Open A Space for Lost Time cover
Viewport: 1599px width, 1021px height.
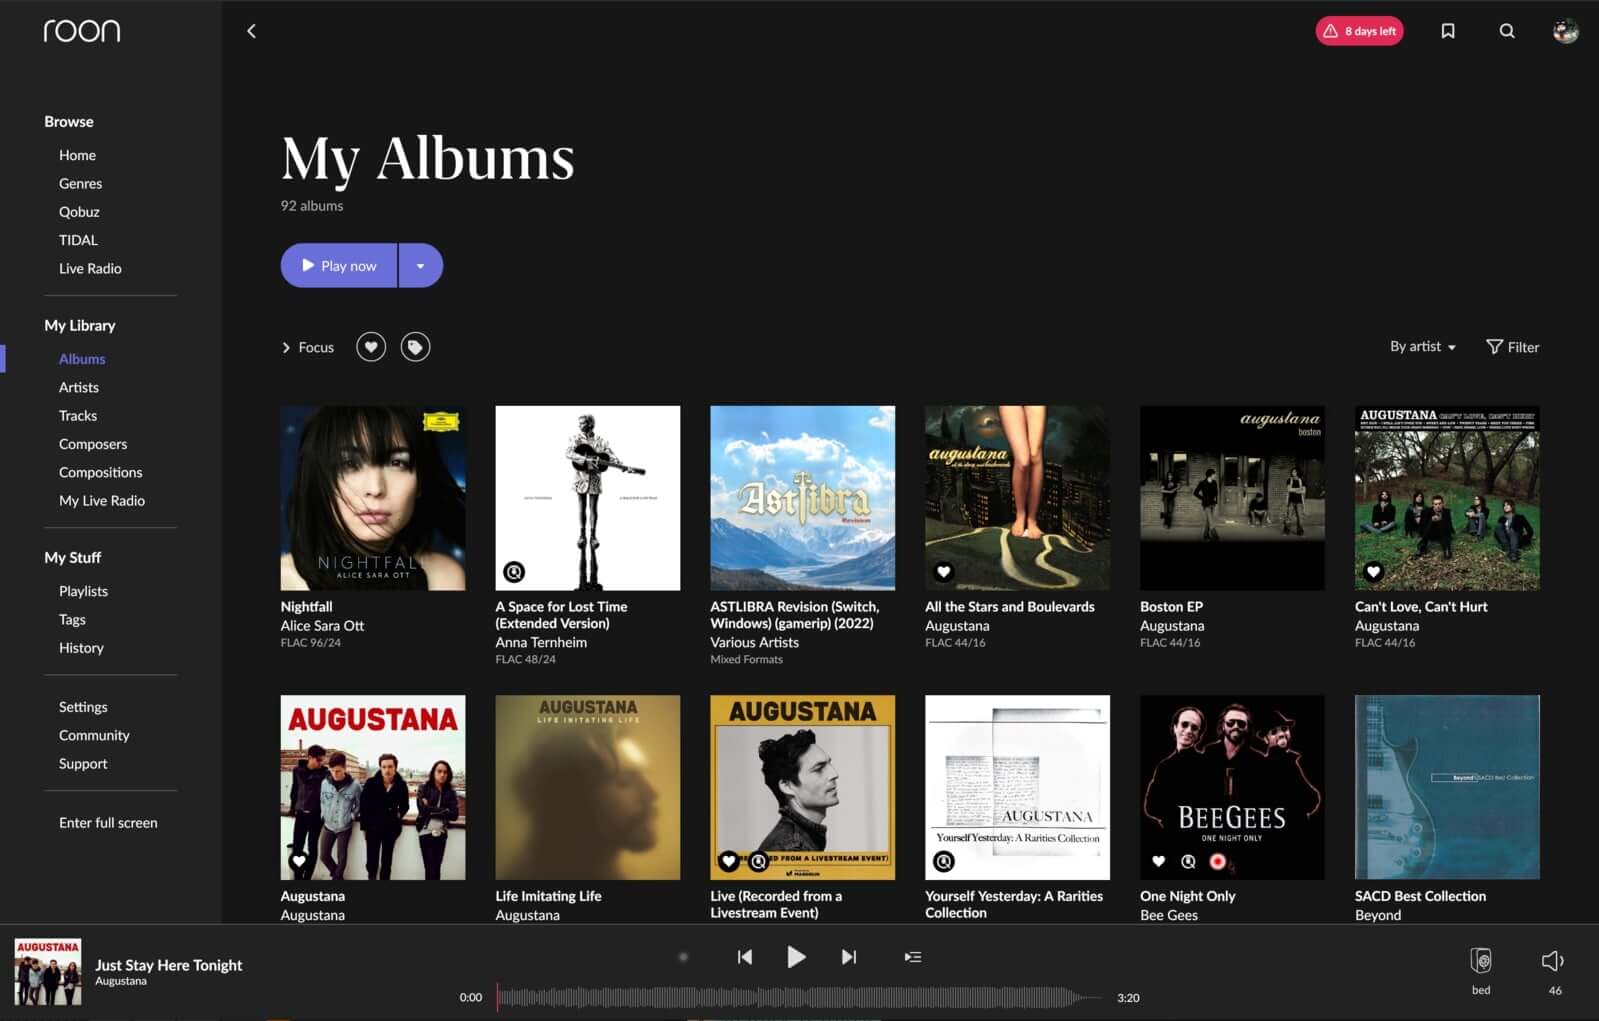(588, 498)
